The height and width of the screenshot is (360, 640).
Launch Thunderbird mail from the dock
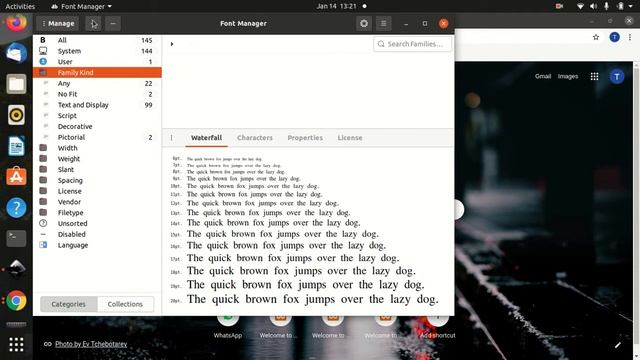coord(16,53)
